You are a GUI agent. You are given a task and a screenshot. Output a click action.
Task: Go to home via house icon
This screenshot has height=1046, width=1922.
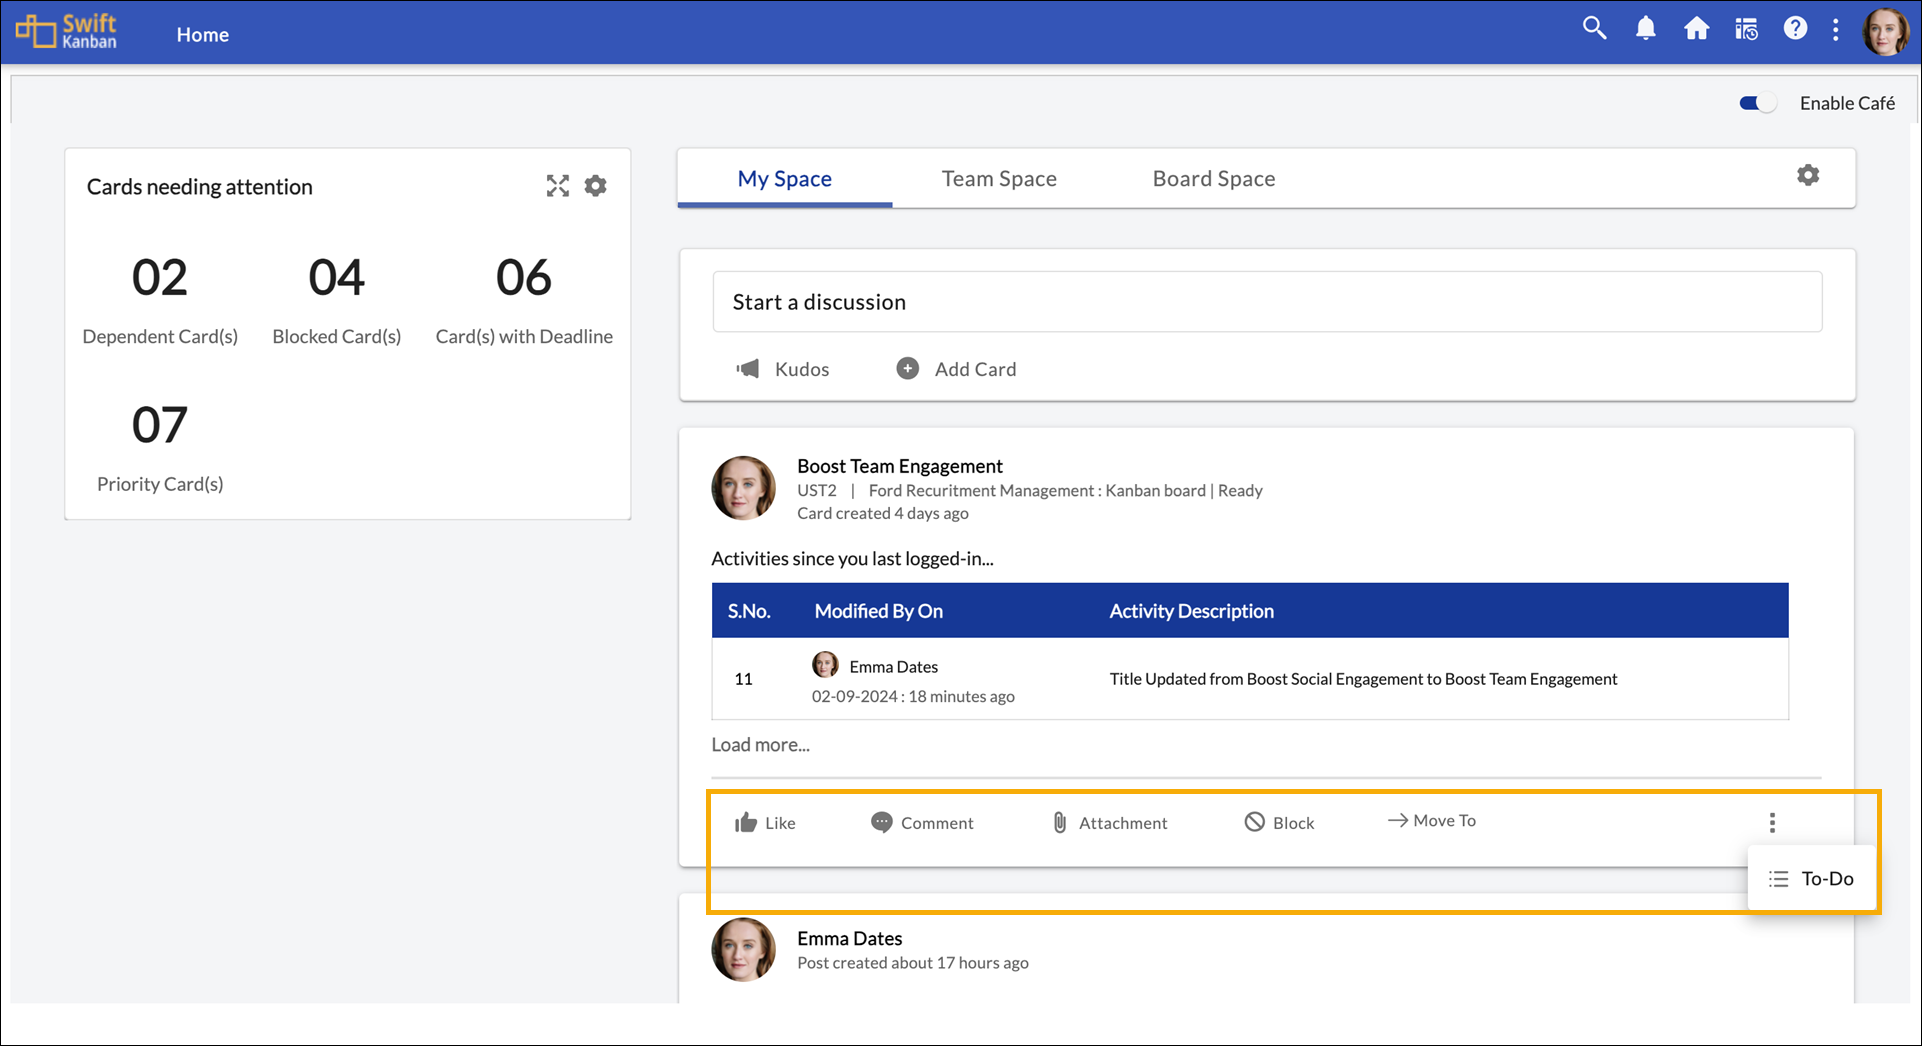pos(1696,29)
